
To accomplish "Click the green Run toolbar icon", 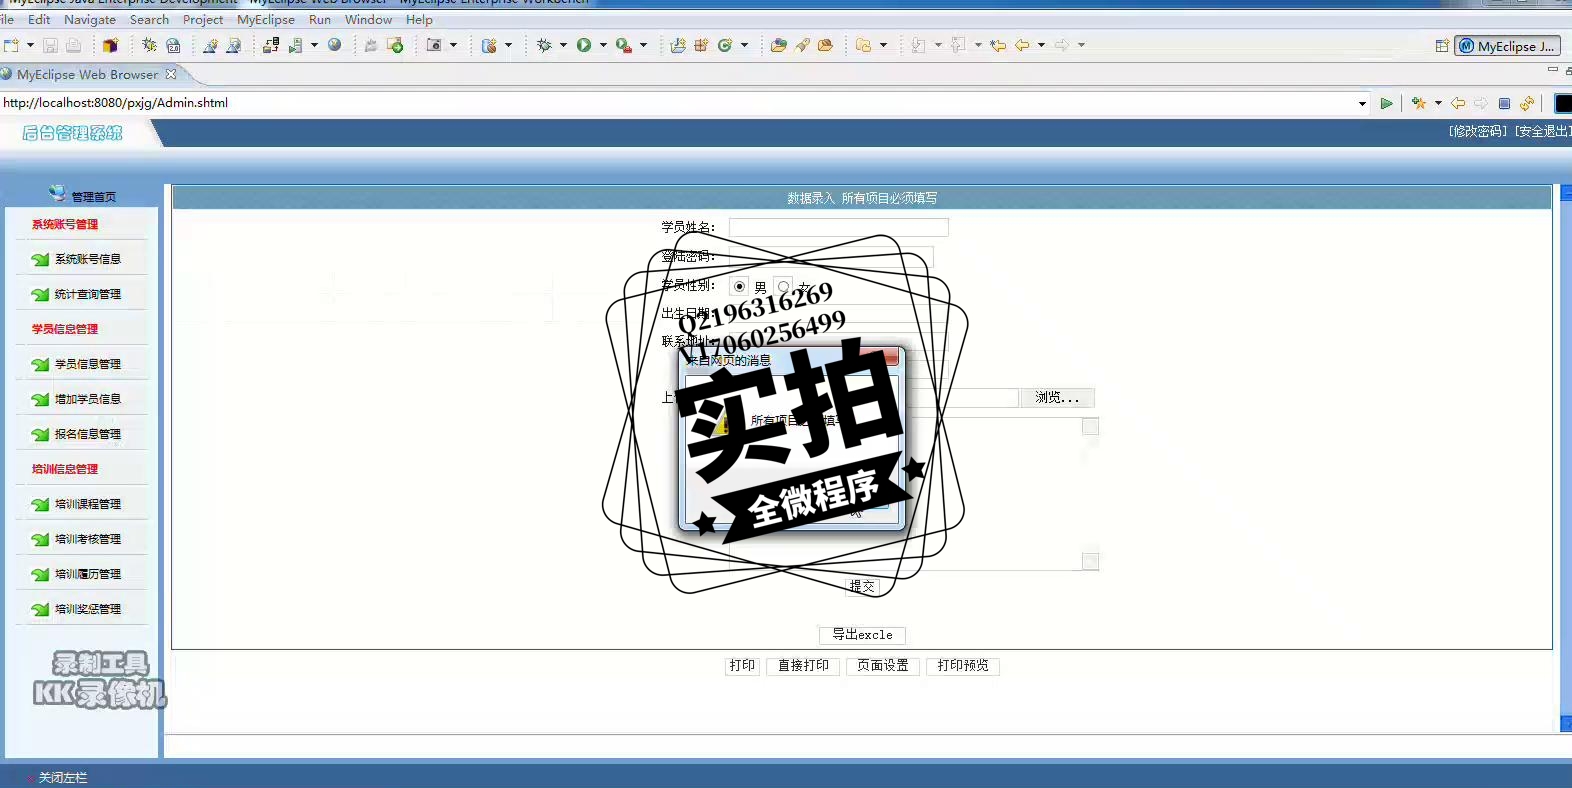I will (x=584, y=45).
